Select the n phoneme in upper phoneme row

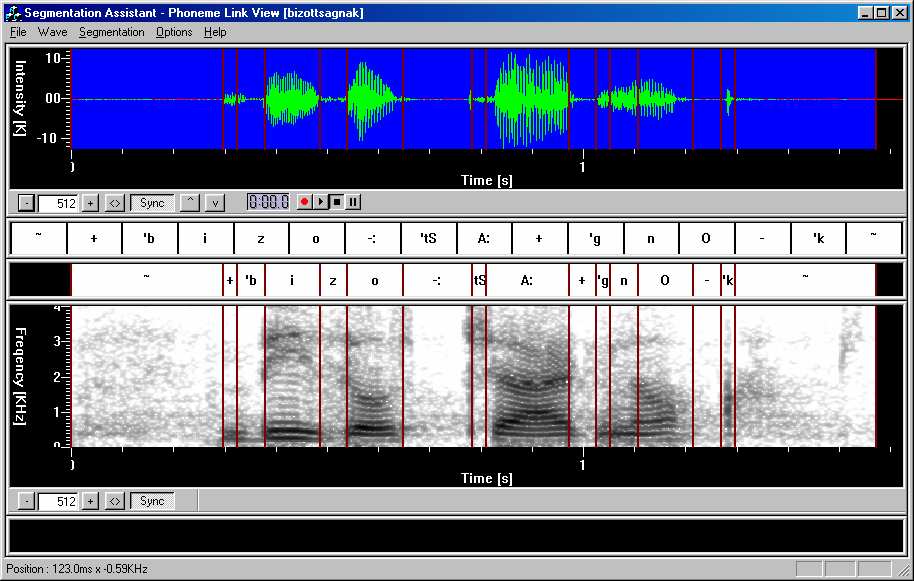651,238
